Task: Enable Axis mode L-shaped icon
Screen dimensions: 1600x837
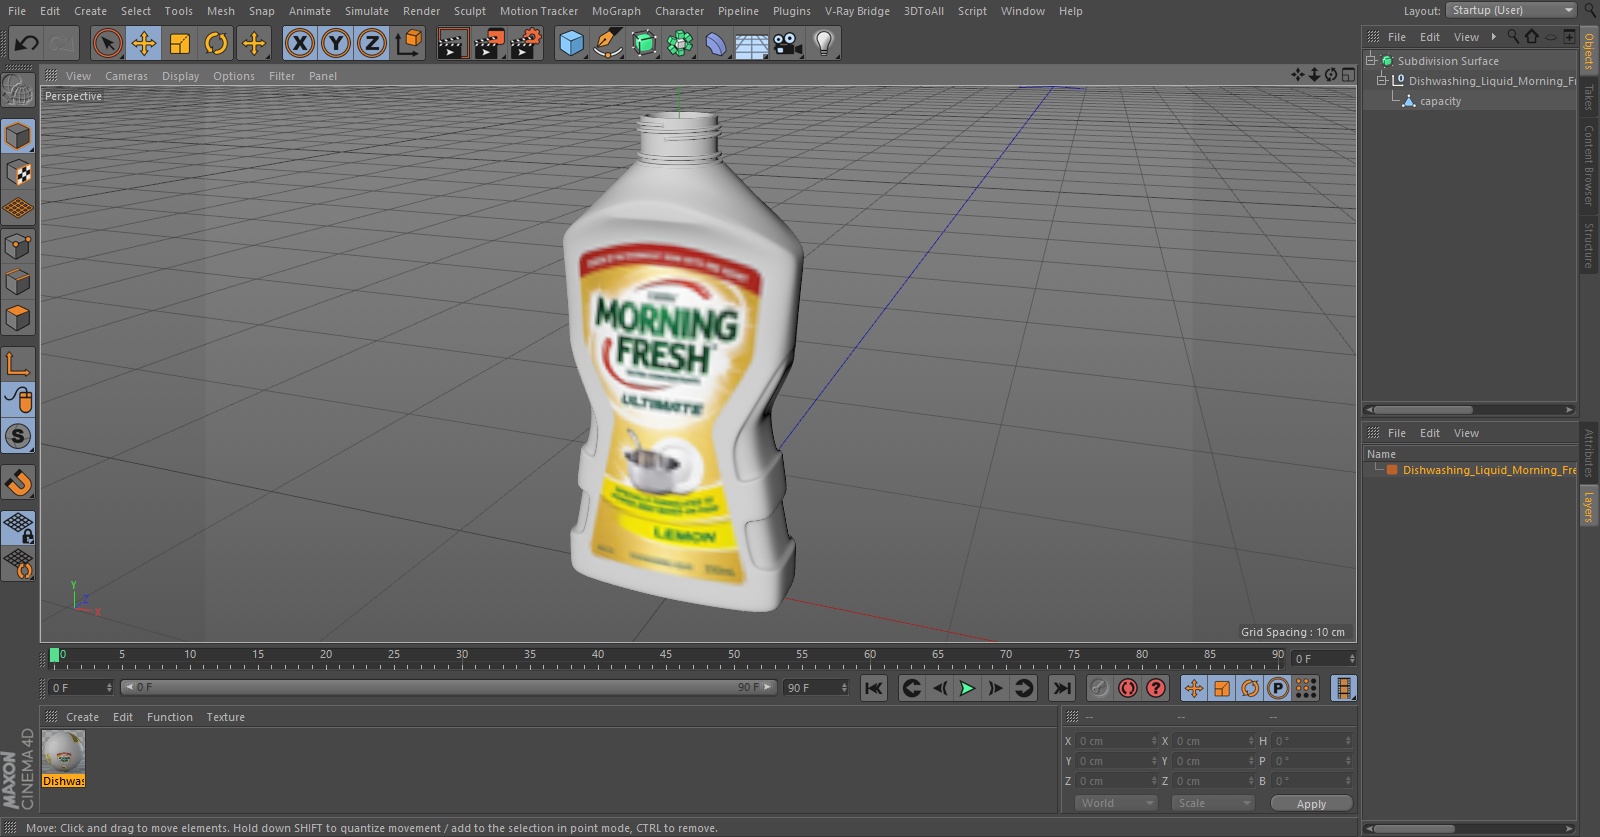Action: (x=18, y=363)
